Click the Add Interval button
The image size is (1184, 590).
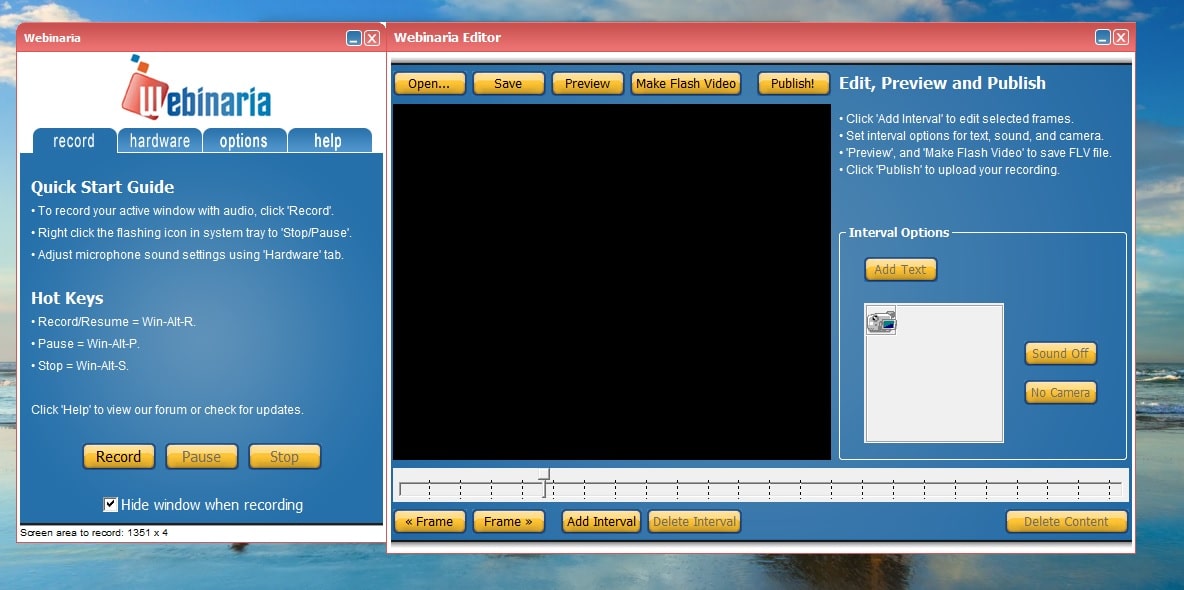point(601,521)
